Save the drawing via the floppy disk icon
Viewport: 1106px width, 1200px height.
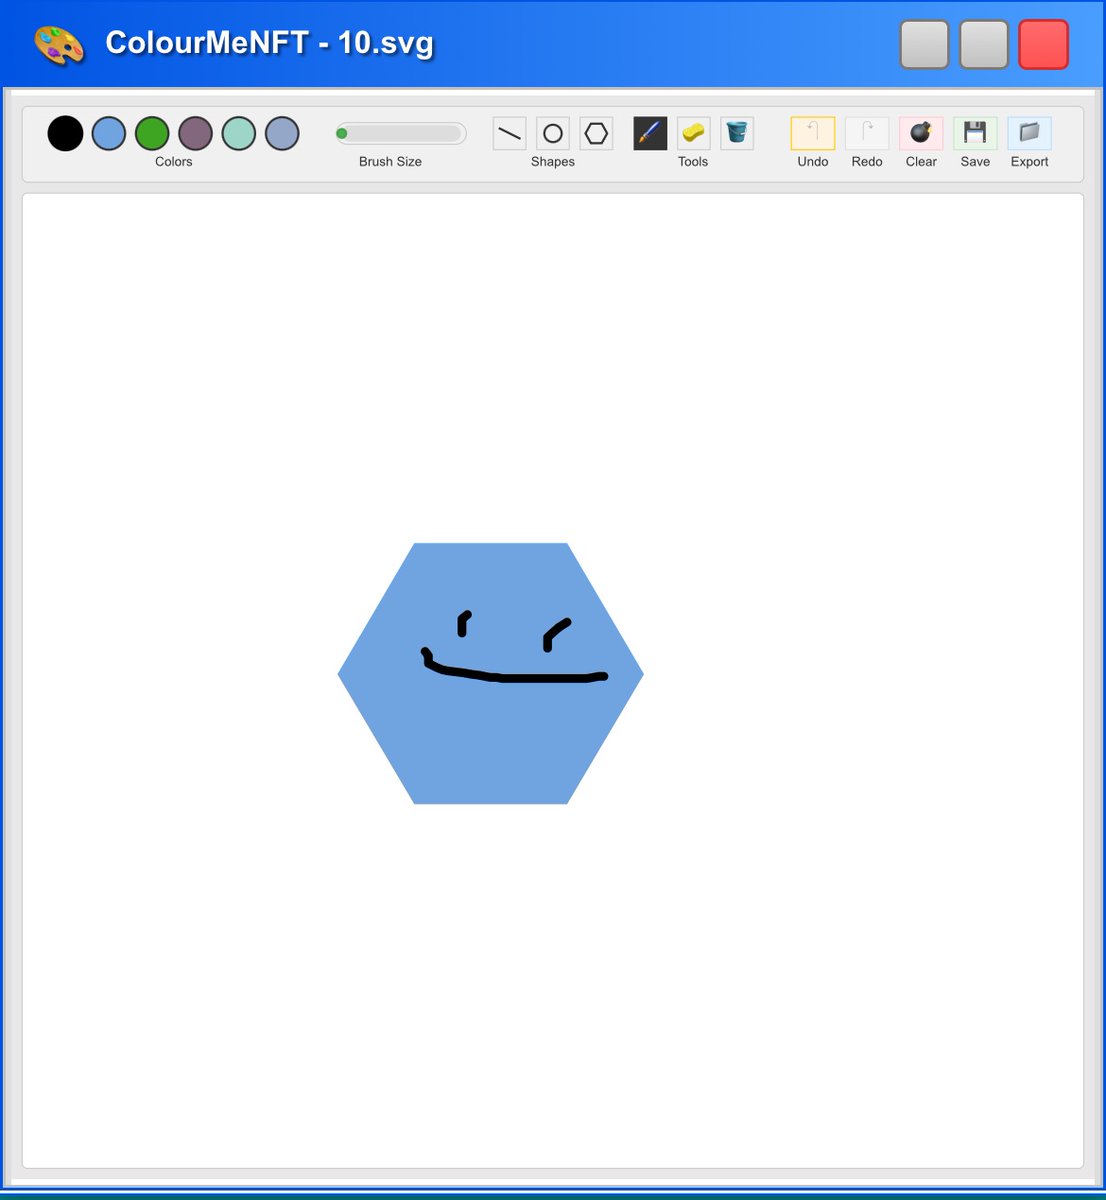pos(974,133)
